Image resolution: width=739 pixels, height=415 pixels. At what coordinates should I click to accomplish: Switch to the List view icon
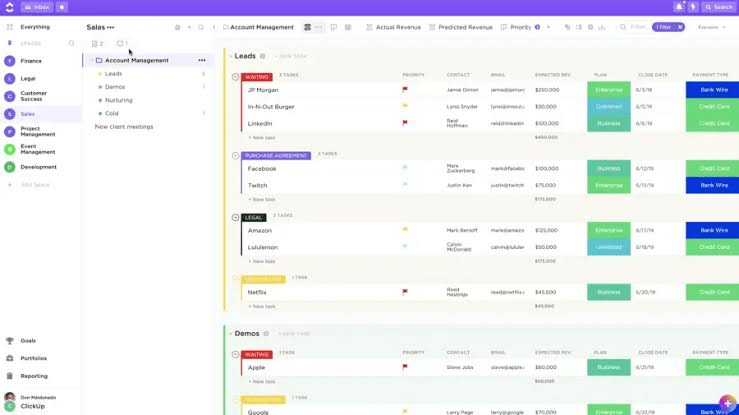[x=307, y=27]
